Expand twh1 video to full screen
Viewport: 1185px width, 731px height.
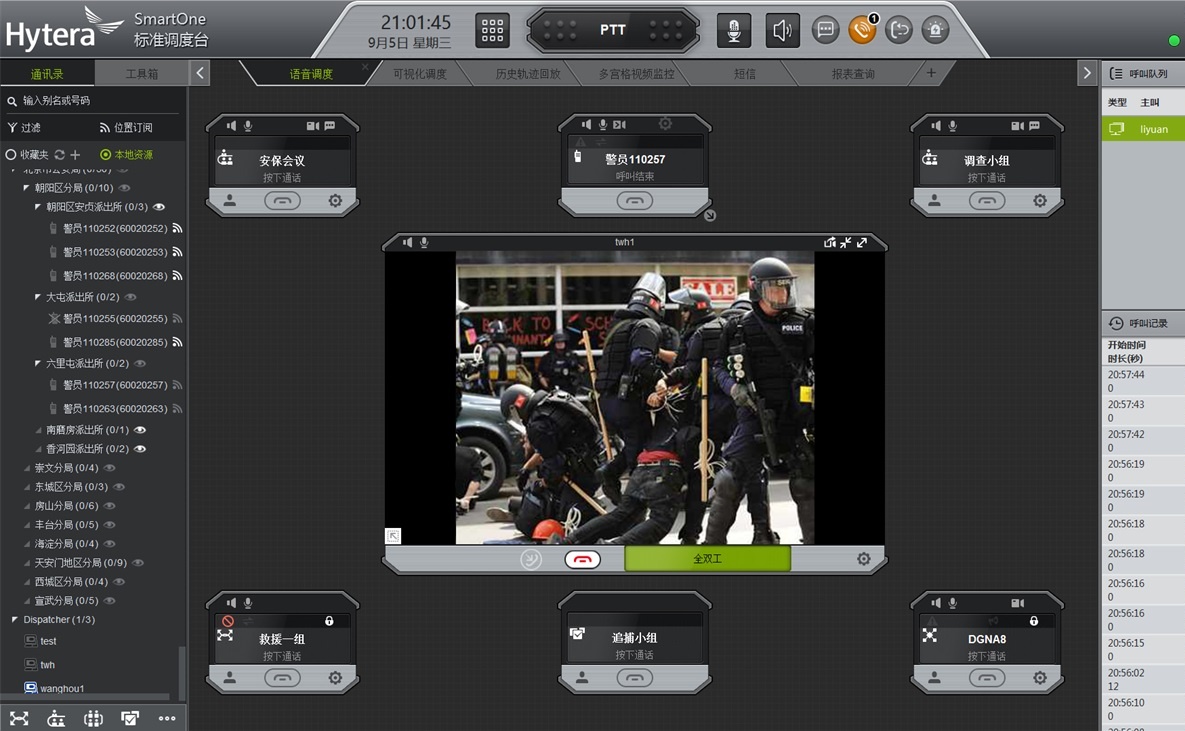862,242
